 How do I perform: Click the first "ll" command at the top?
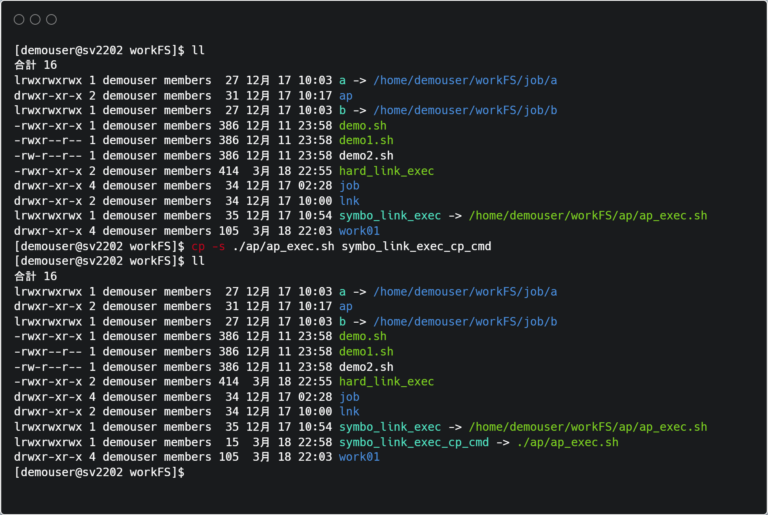pos(197,50)
